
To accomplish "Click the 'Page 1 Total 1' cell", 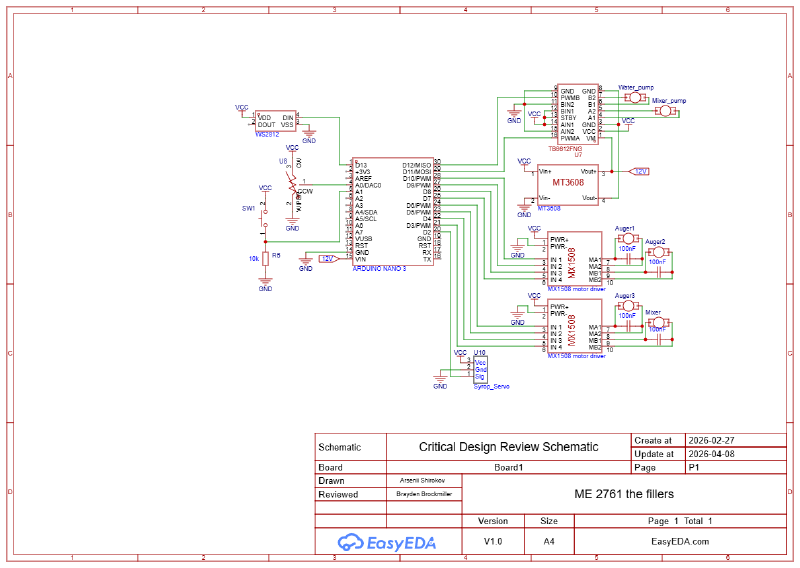I will pyautogui.click(x=680, y=521).
